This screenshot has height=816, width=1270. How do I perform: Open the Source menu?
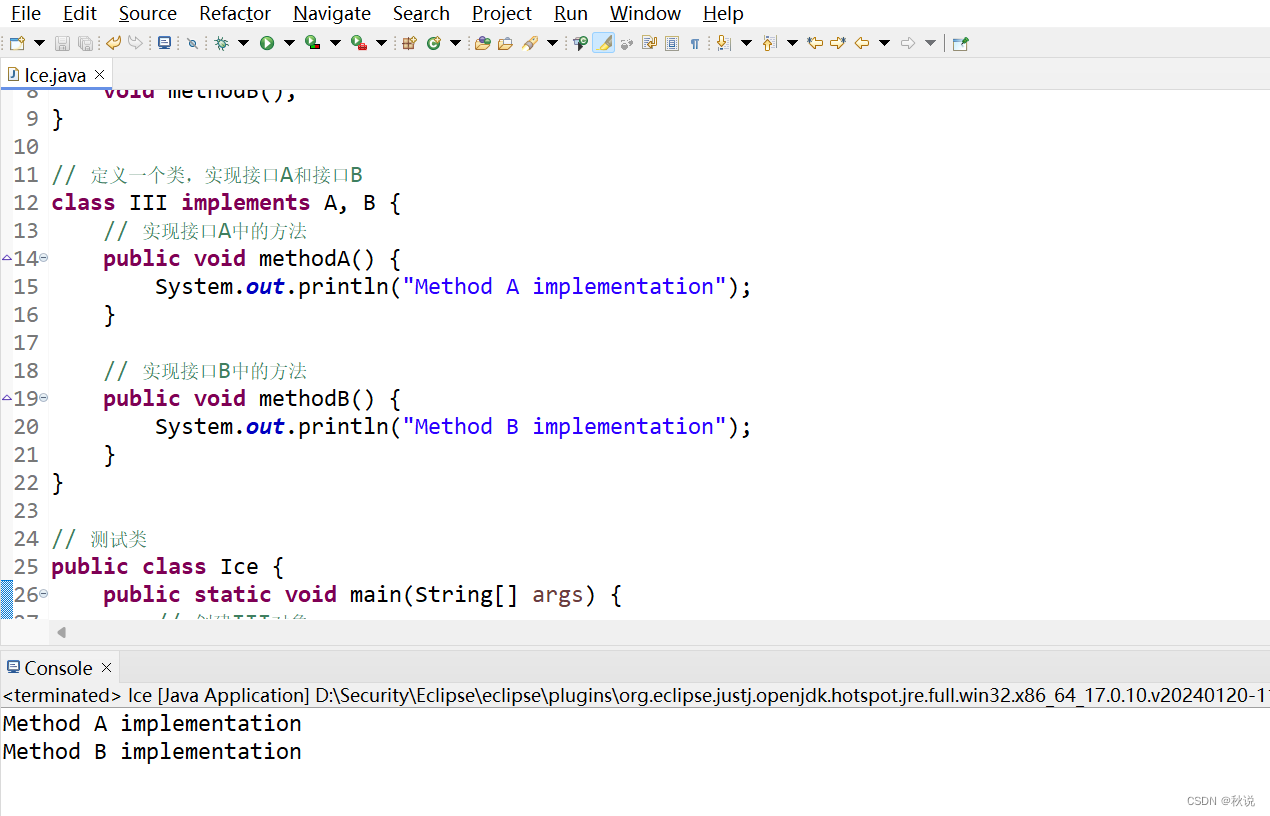pyautogui.click(x=148, y=13)
